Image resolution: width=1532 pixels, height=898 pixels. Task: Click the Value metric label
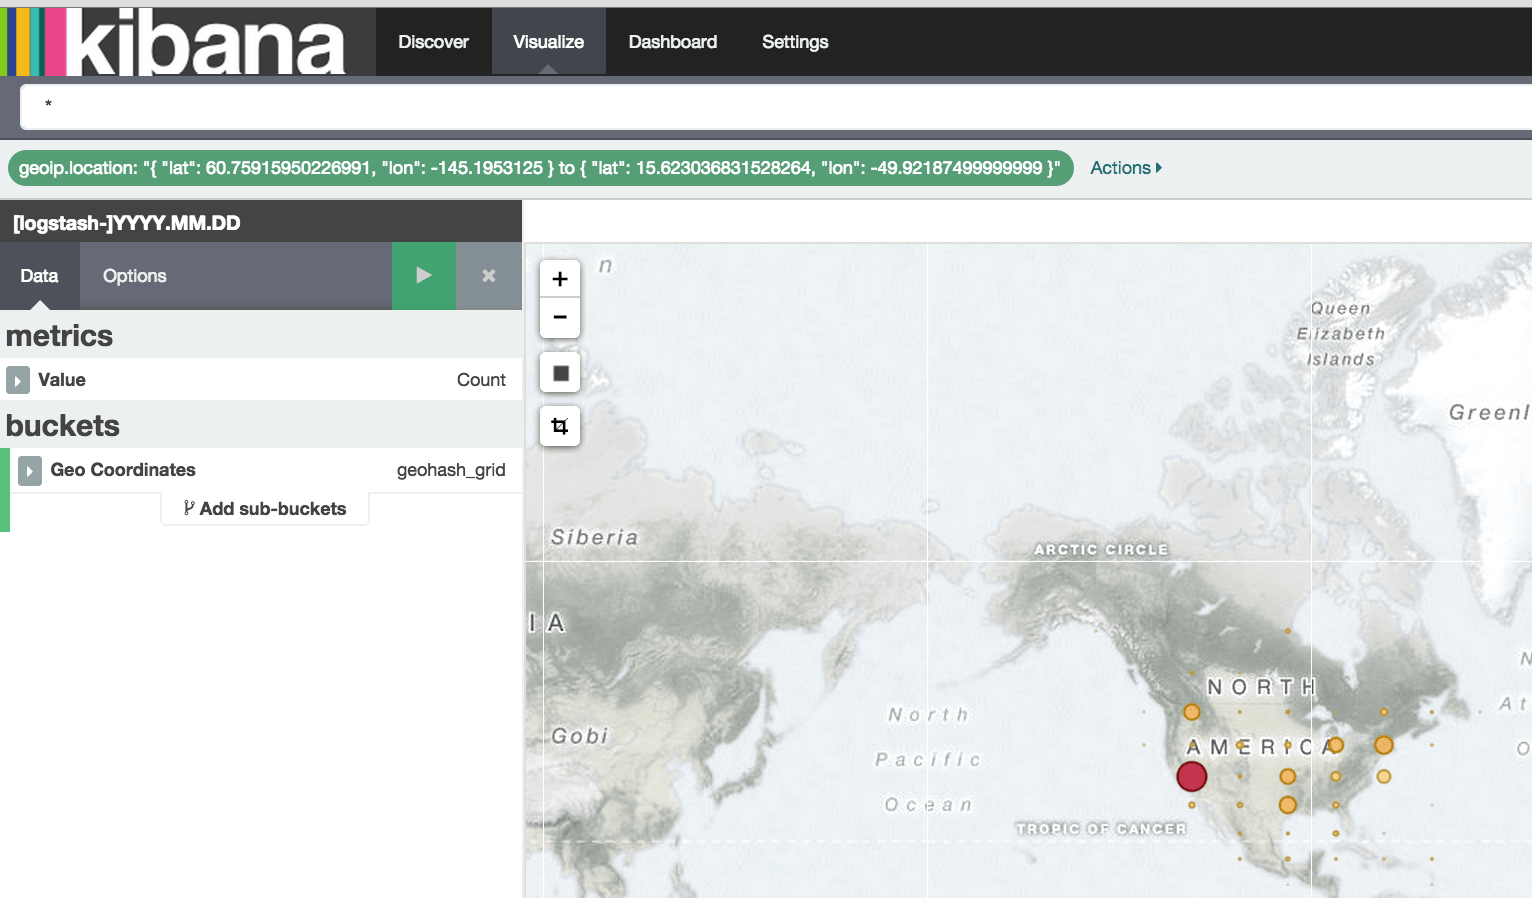(x=62, y=380)
